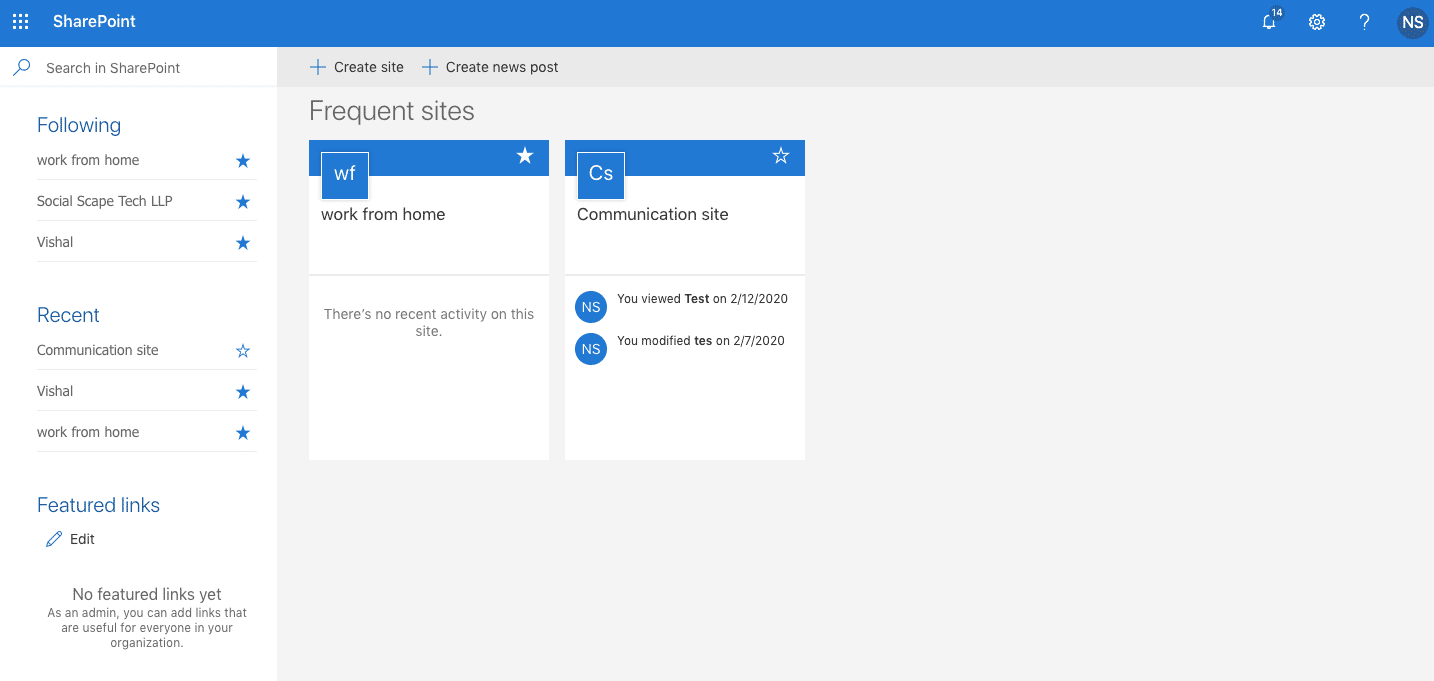
Task: Follow Communication site in the Recent list
Action: [x=242, y=351]
